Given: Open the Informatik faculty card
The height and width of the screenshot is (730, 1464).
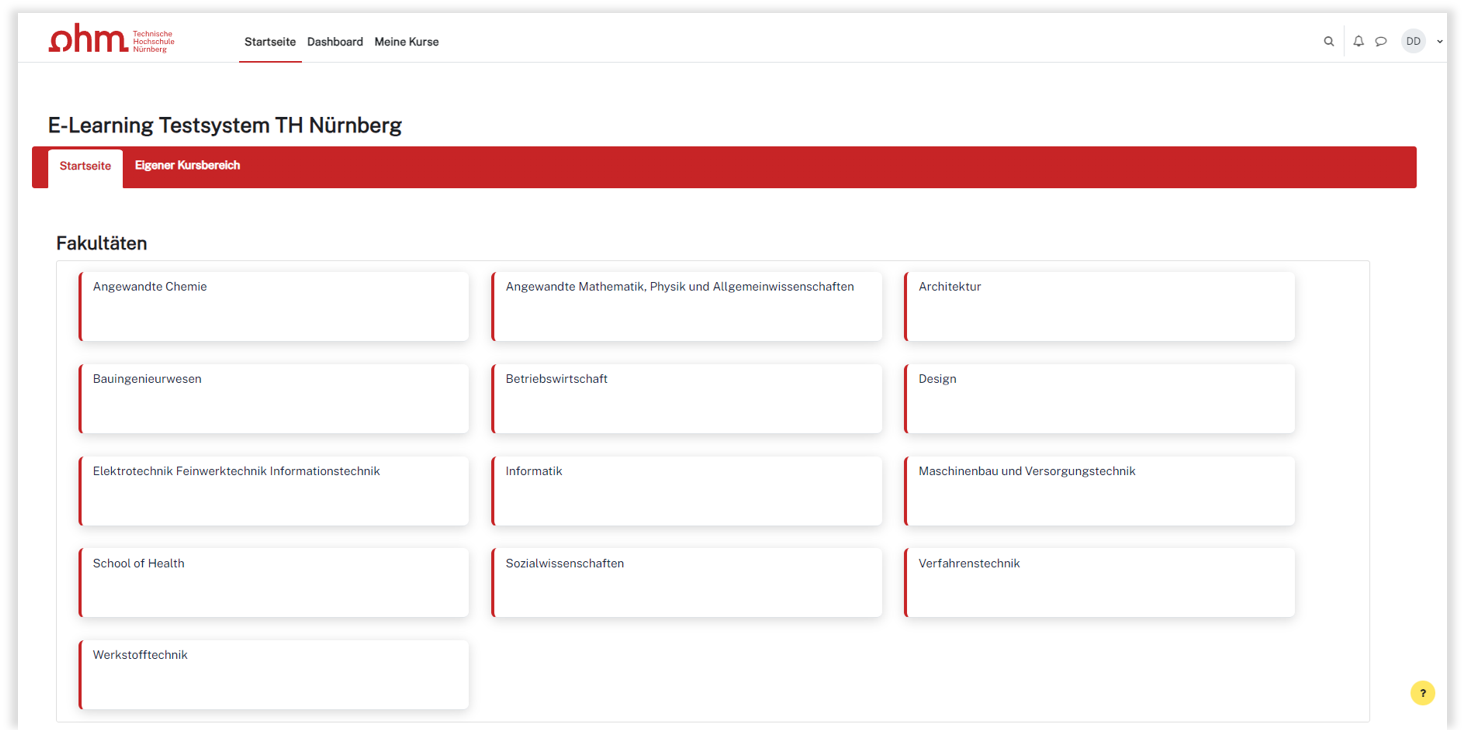Looking at the screenshot, I should click(687, 491).
